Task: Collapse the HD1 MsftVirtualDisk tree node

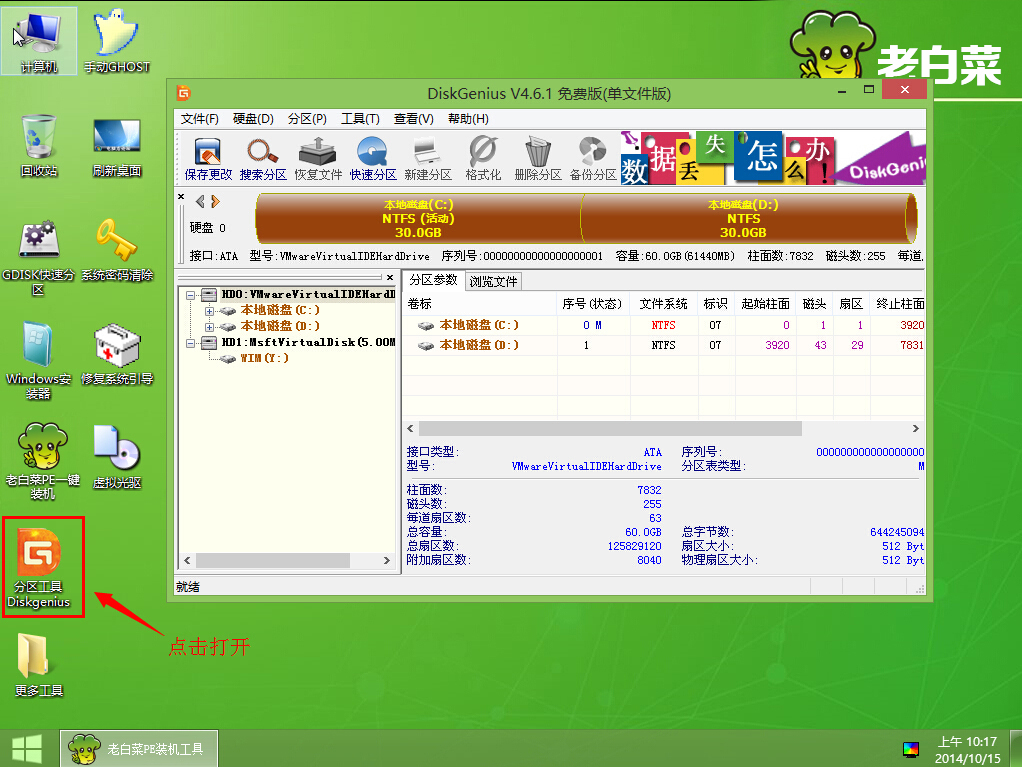Action: [x=190, y=343]
